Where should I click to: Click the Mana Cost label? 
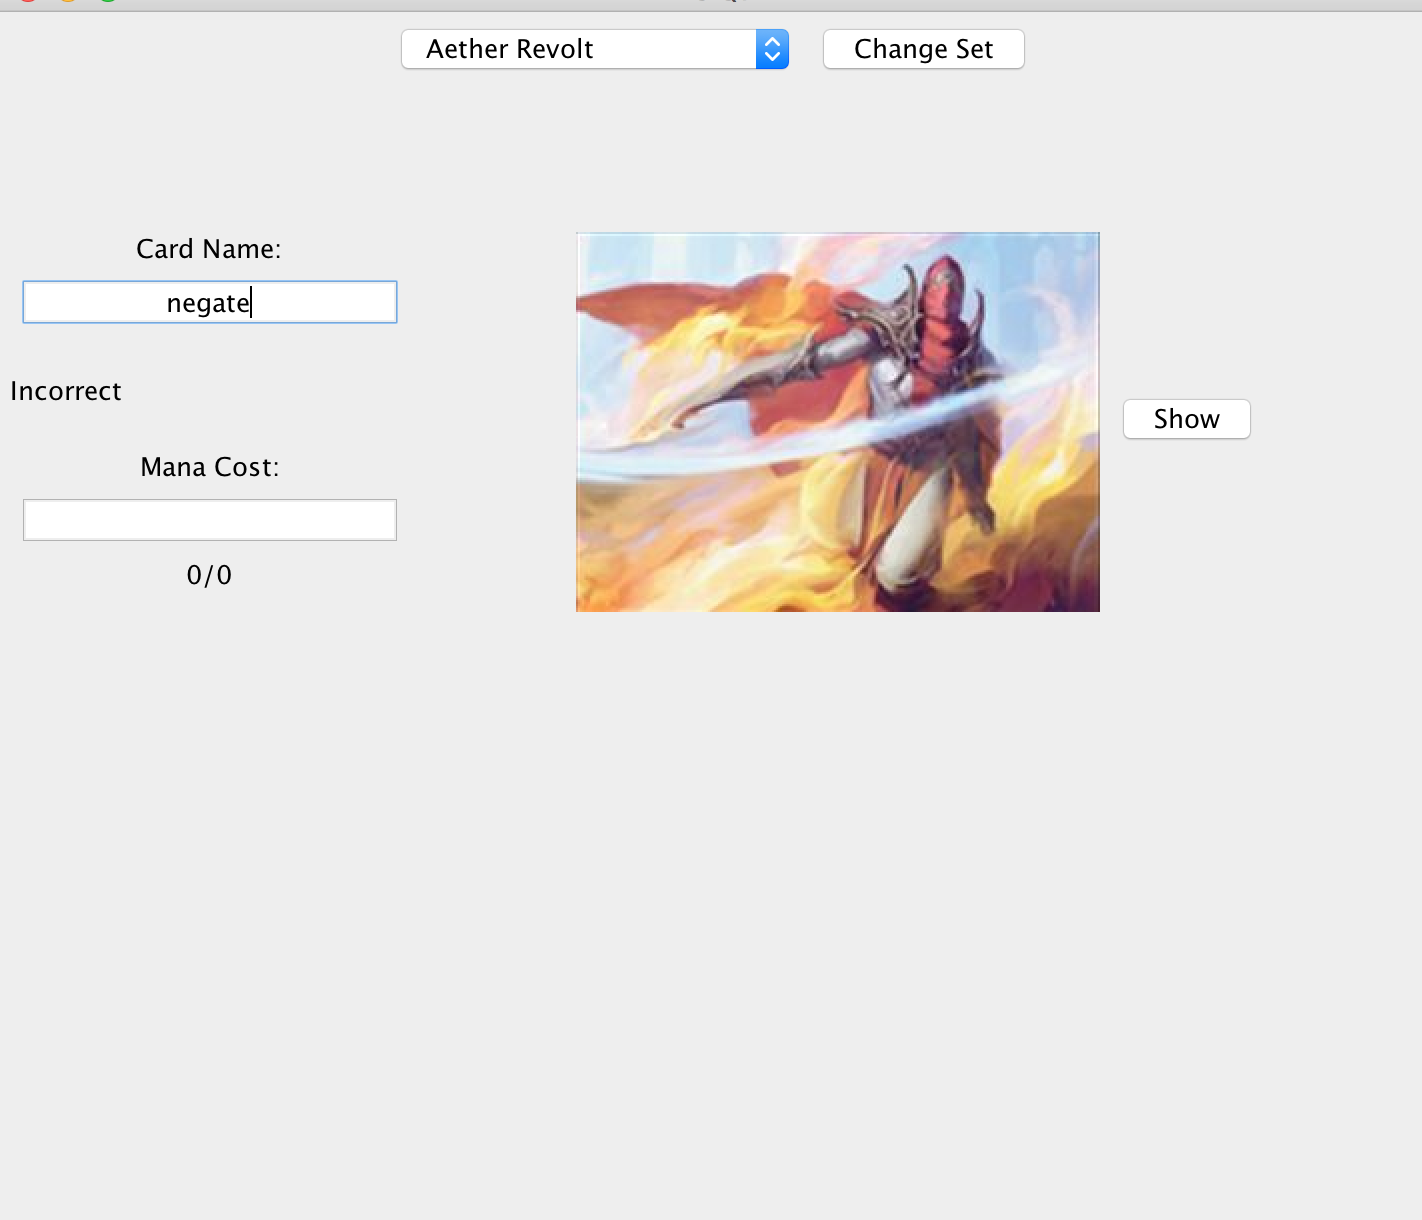click(x=210, y=467)
